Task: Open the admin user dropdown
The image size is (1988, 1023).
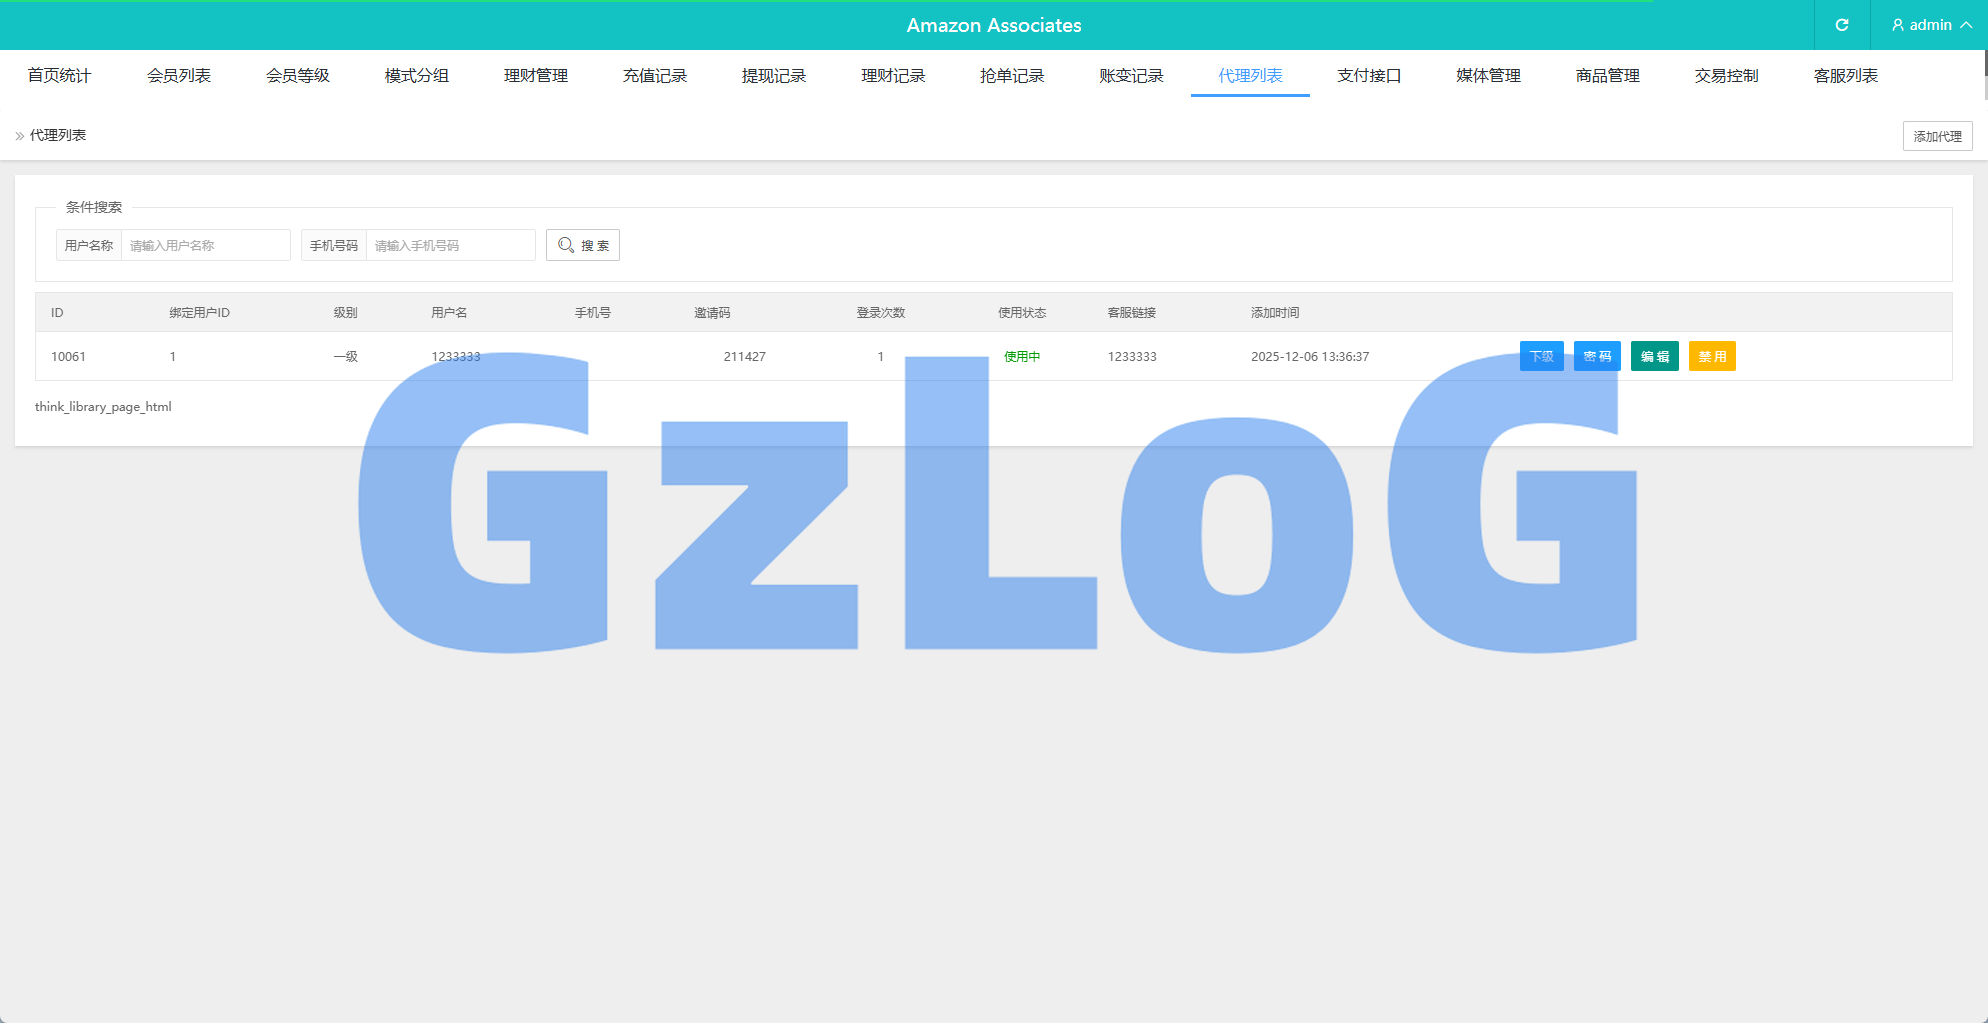Action: [1930, 25]
